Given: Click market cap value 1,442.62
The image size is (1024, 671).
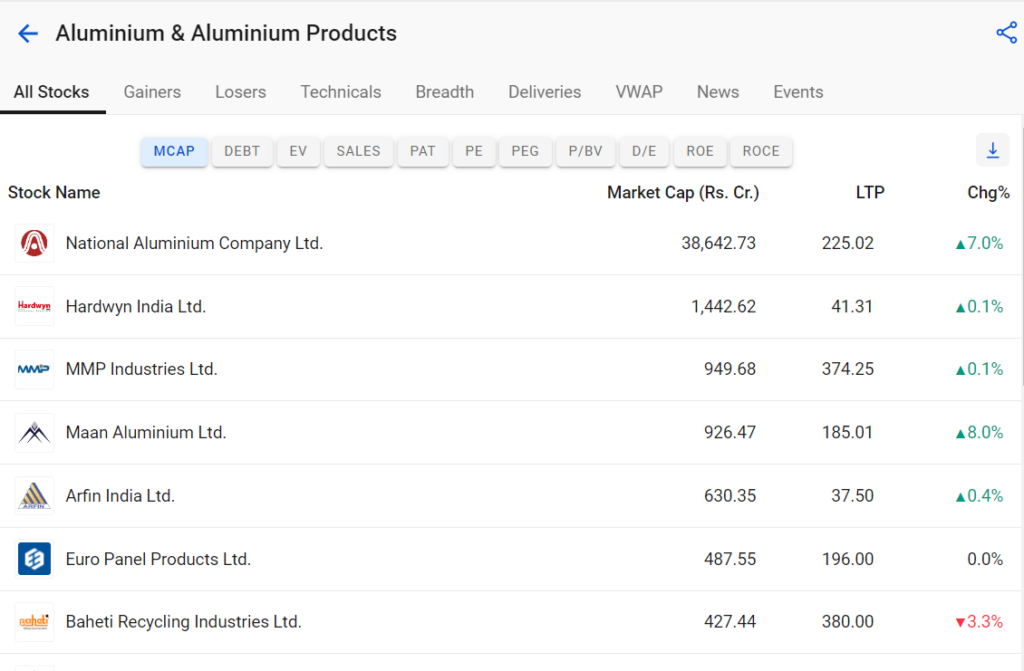Looking at the screenshot, I should [724, 306].
